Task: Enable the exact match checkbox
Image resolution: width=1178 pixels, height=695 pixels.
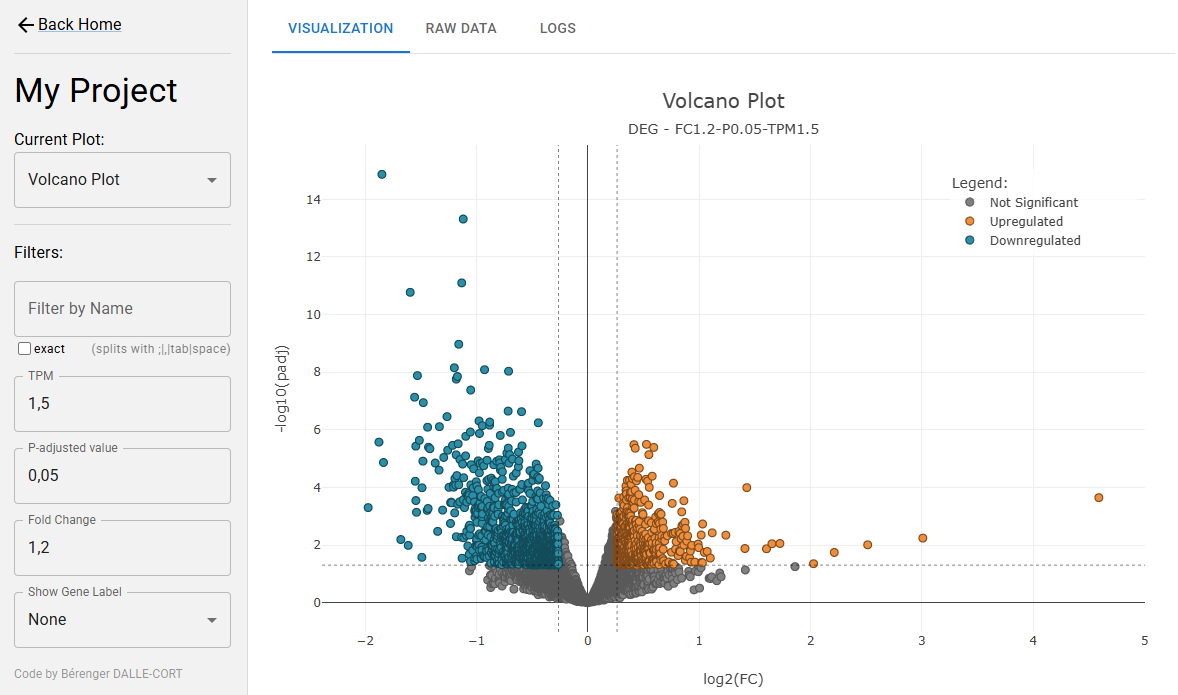Action: [x=25, y=349]
